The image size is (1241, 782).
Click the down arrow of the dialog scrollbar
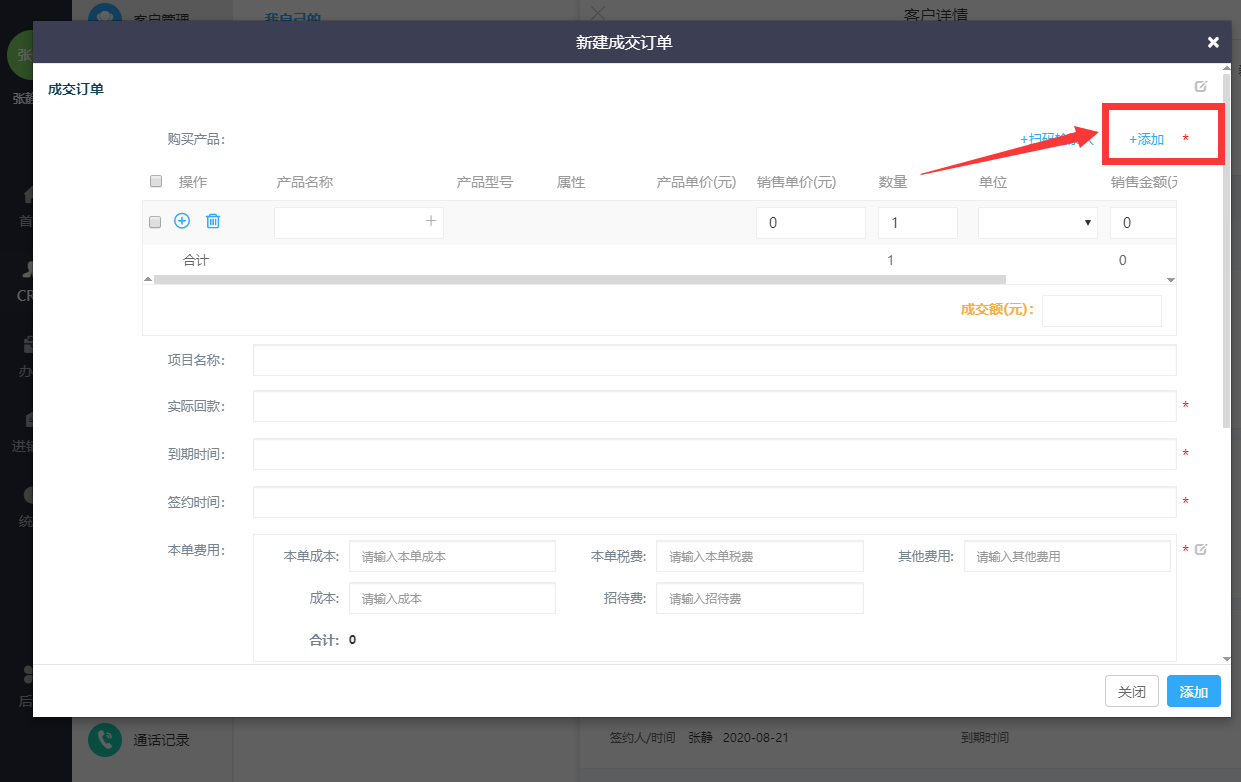(x=1227, y=659)
